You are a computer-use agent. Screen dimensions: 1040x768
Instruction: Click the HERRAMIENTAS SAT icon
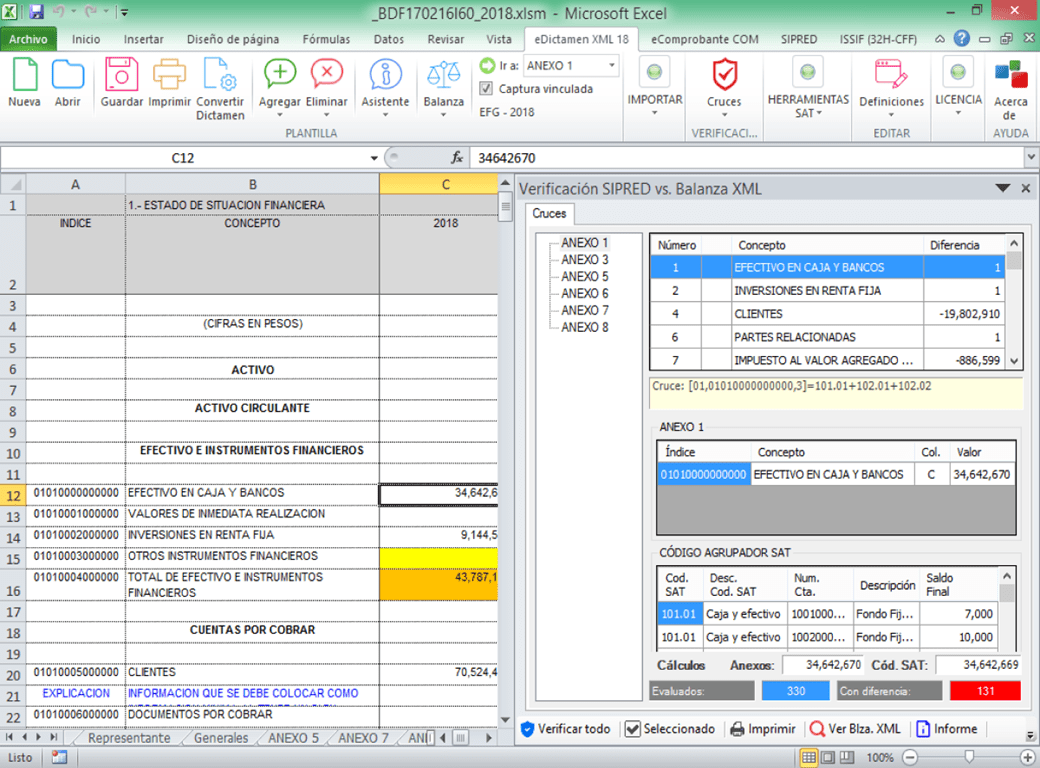pyautogui.click(x=807, y=72)
